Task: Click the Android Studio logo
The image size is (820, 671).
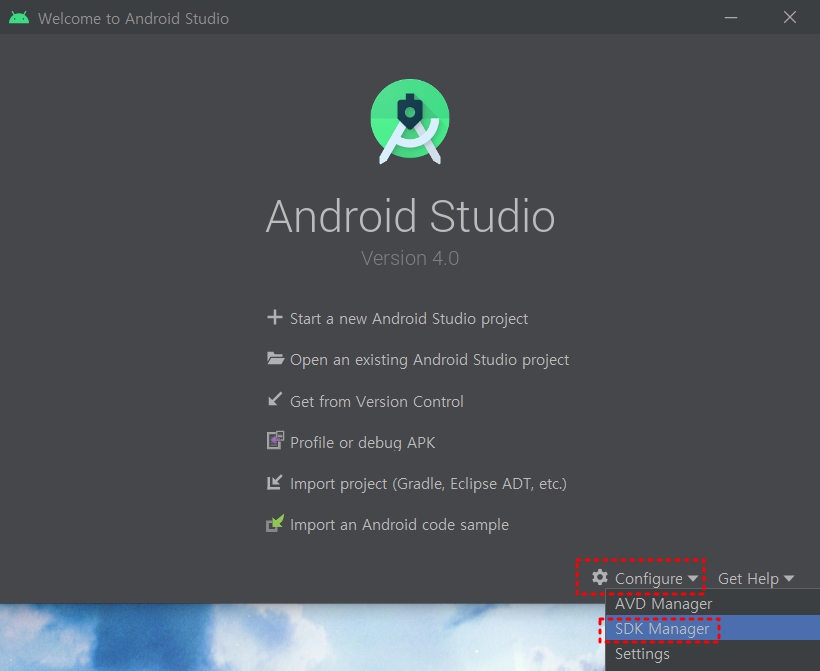Action: click(x=410, y=121)
